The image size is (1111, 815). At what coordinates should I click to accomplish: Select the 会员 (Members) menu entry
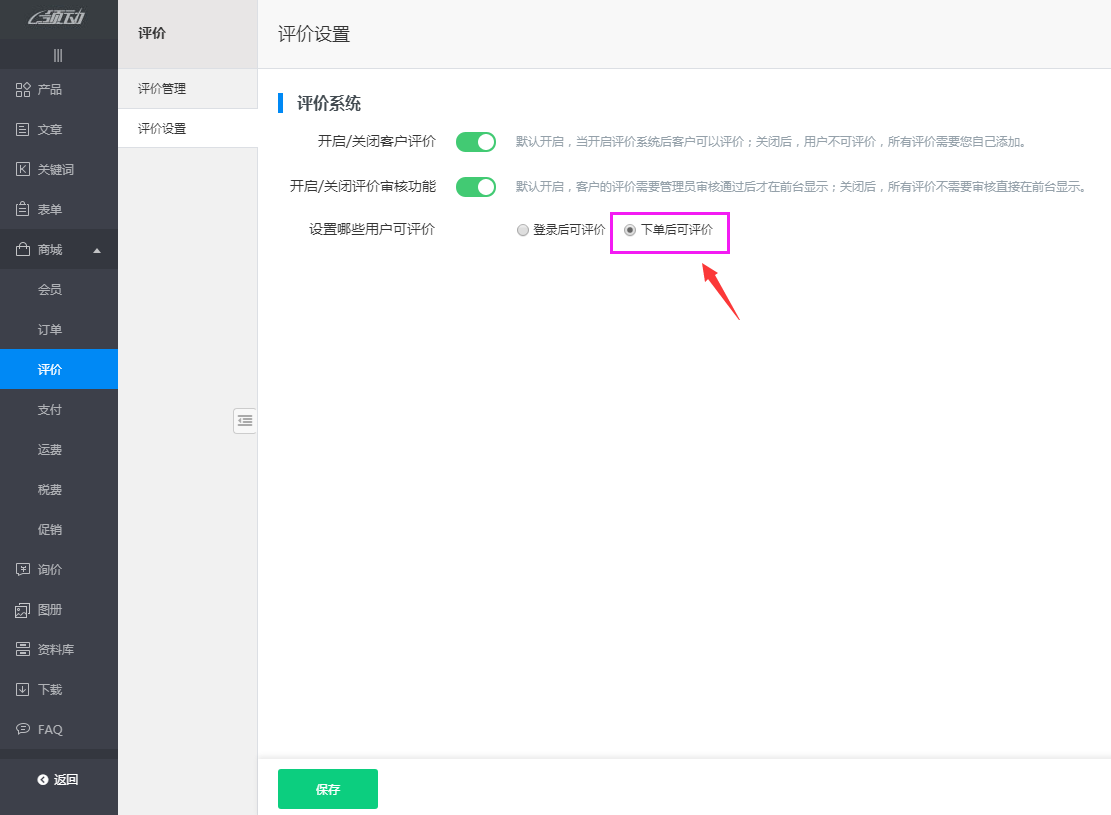click(x=49, y=288)
